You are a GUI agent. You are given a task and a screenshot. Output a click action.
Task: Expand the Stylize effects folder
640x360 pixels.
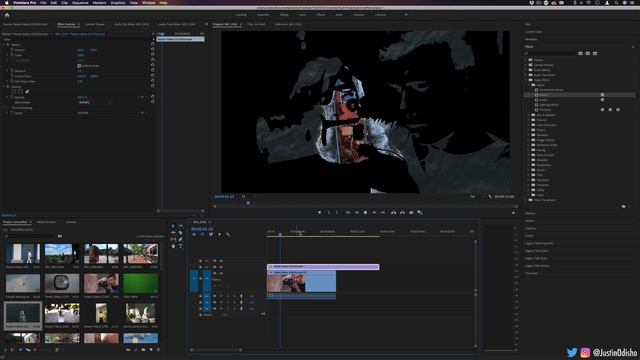529,170
